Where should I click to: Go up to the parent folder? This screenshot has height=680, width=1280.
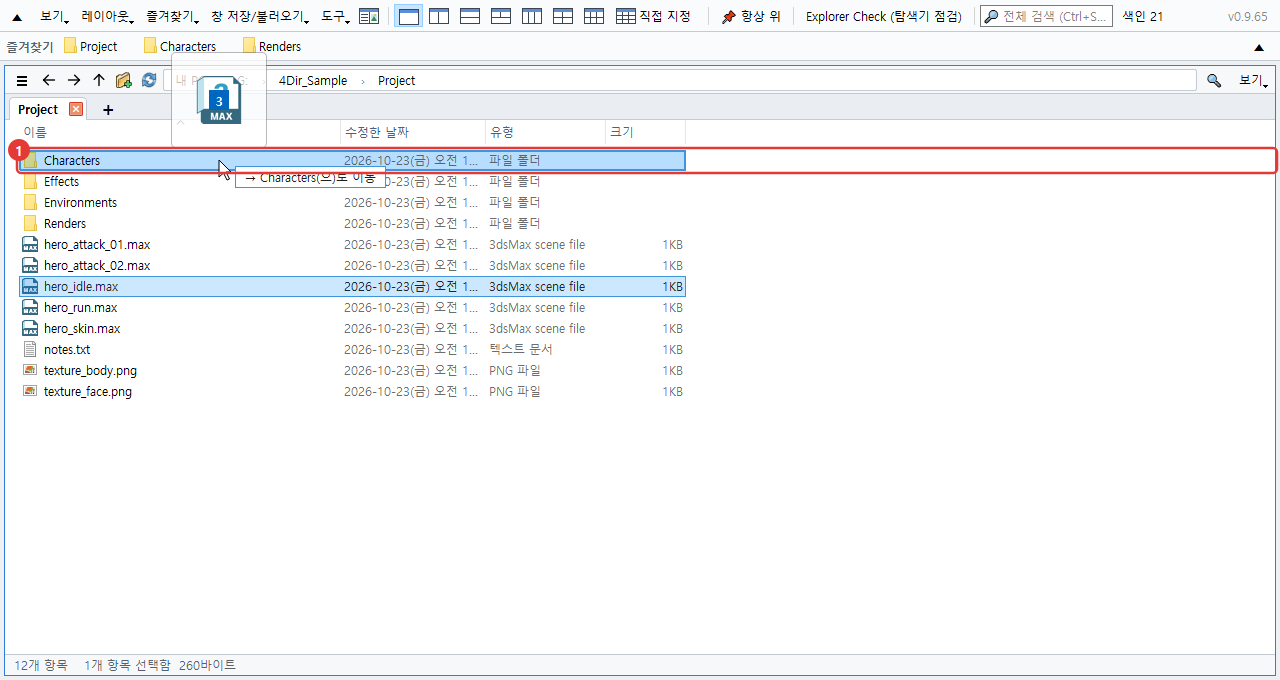(99, 81)
